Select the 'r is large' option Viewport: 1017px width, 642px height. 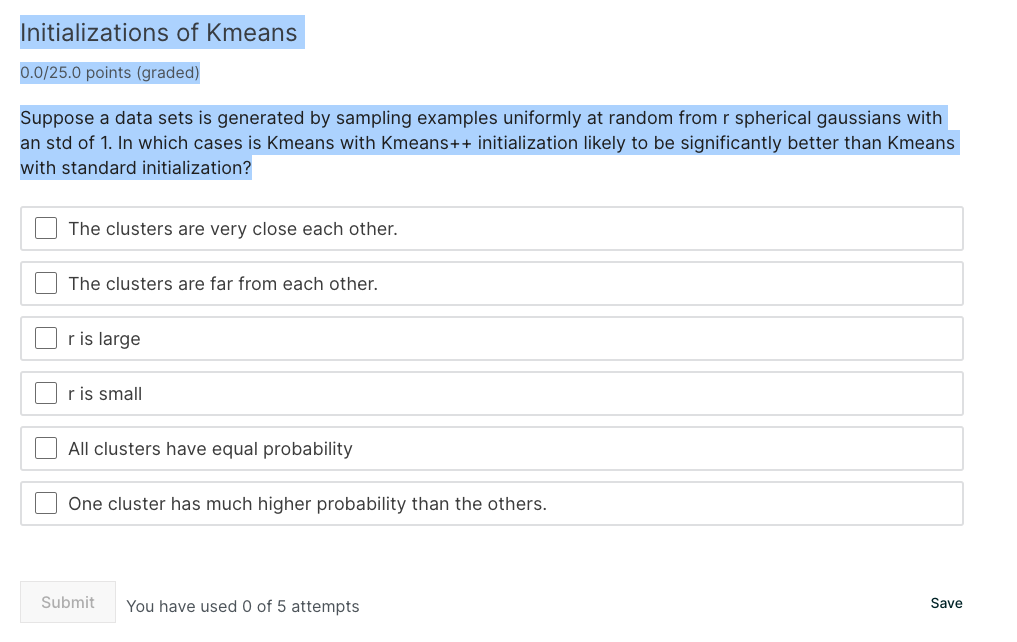click(x=45, y=338)
